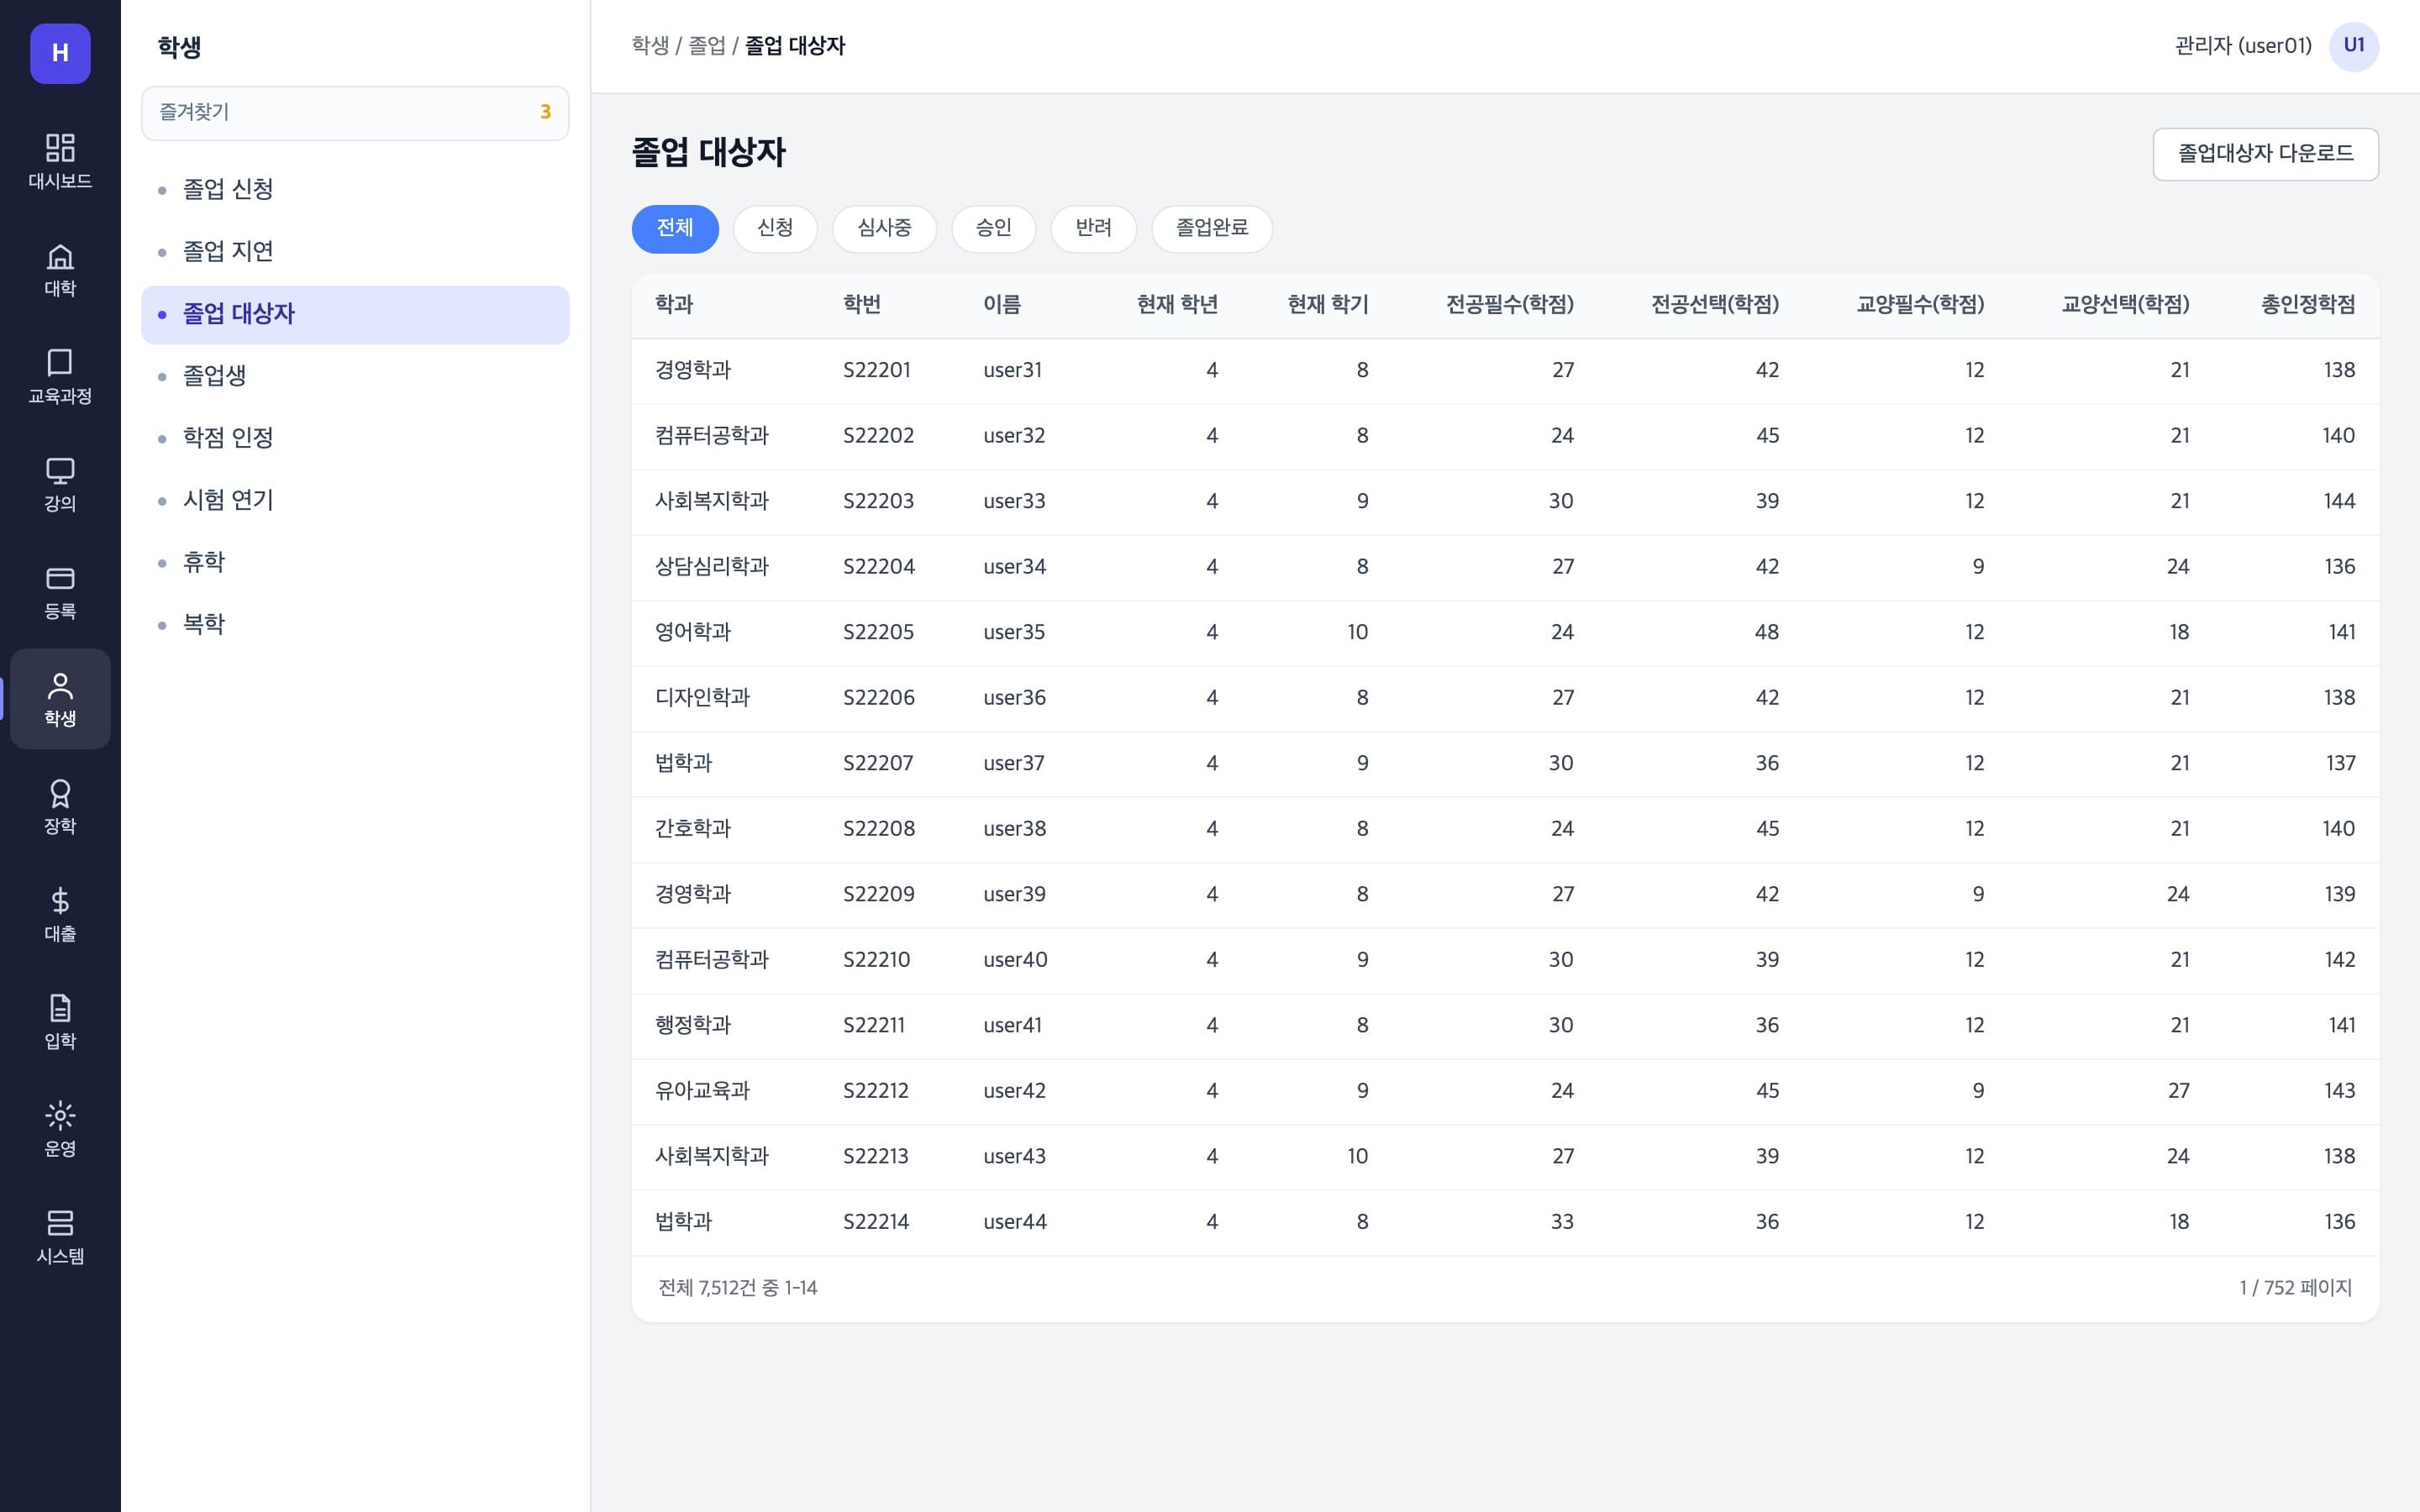Click the 전공필수(학점) column header
2420x1512 pixels.
click(1510, 304)
